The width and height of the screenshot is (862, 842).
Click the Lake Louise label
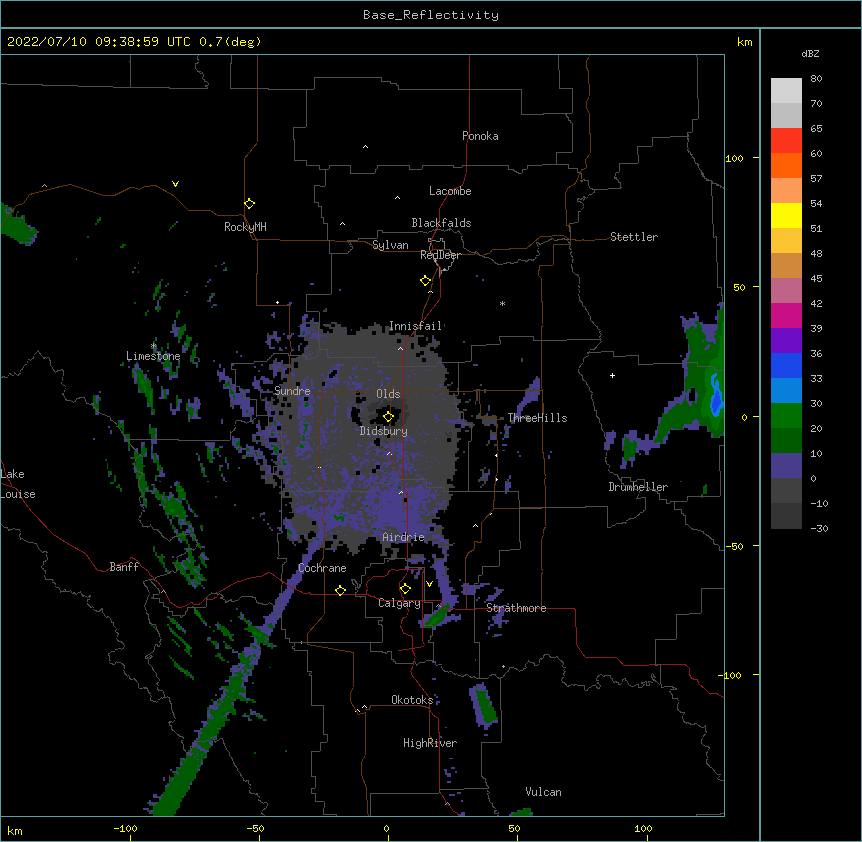click(17, 484)
